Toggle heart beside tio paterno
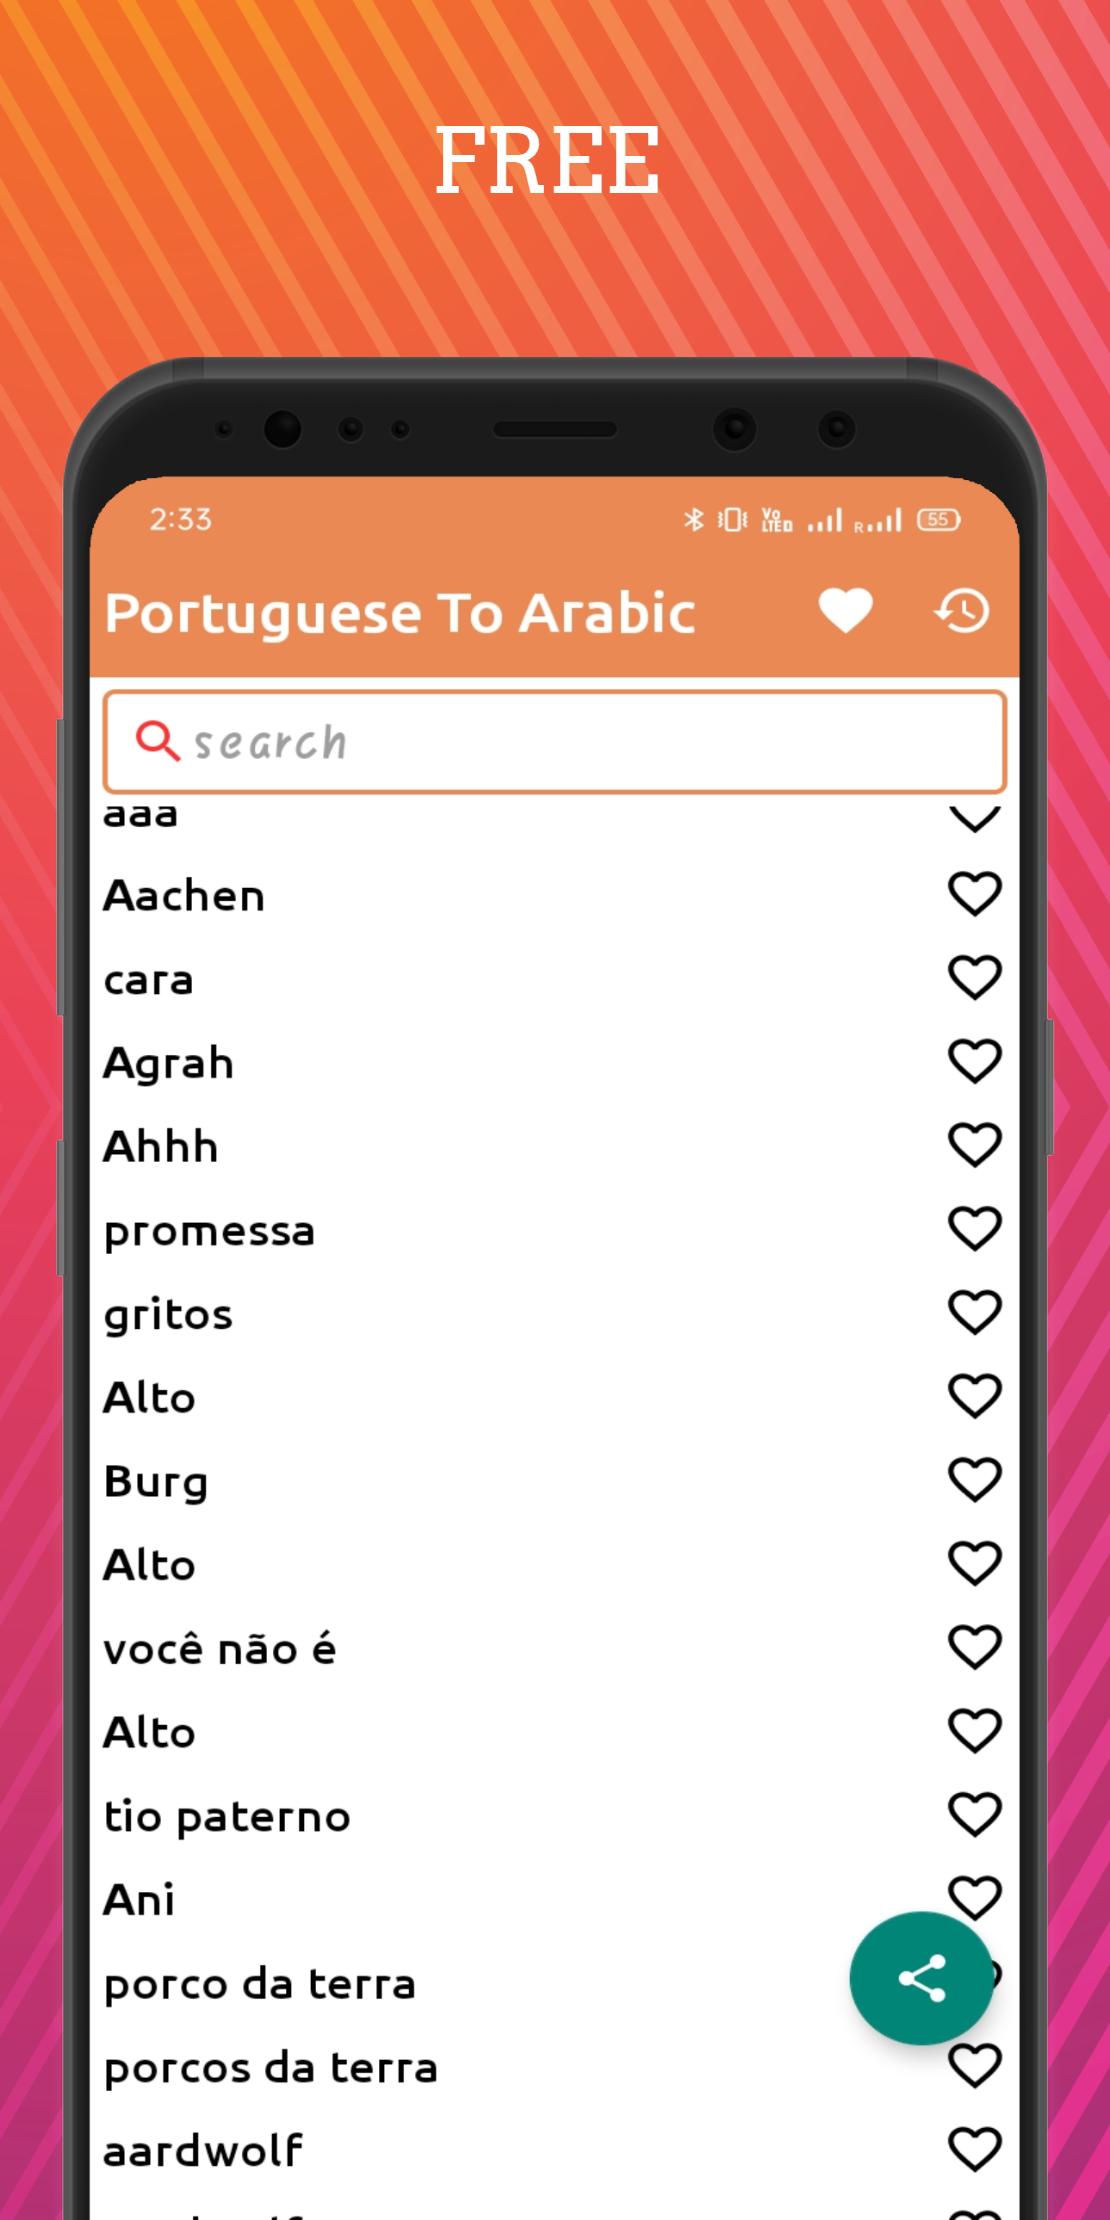Viewport: 1110px width, 2220px height. click(975, 1815)
